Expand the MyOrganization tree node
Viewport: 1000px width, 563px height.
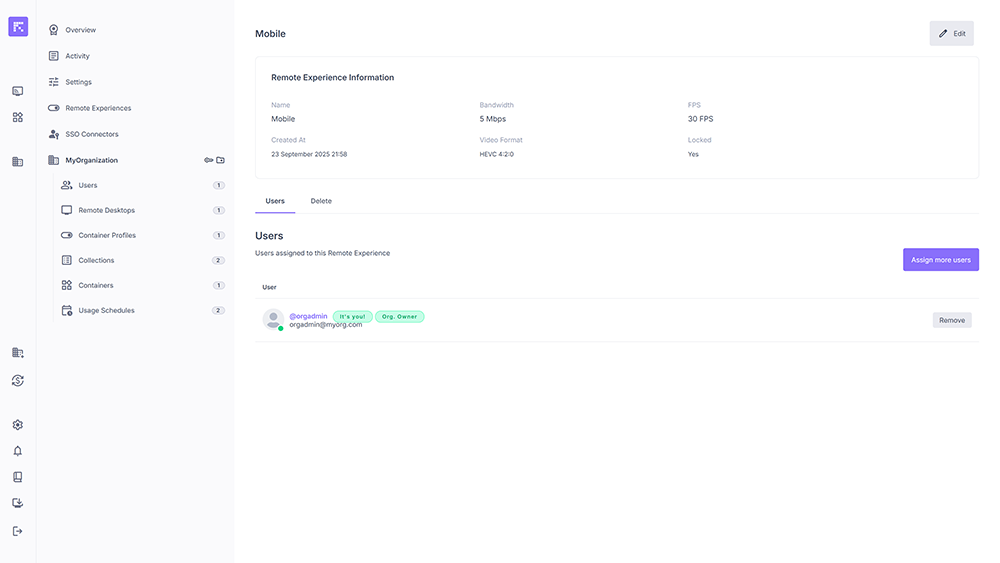click(91, 160)
